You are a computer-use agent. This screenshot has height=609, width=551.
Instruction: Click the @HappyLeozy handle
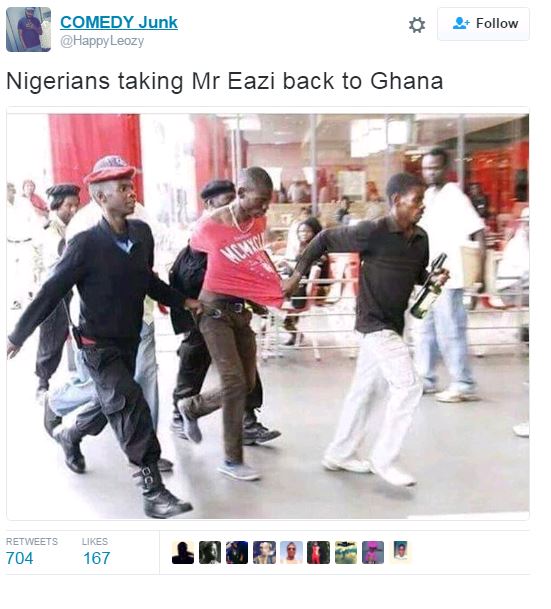point(102,41)
